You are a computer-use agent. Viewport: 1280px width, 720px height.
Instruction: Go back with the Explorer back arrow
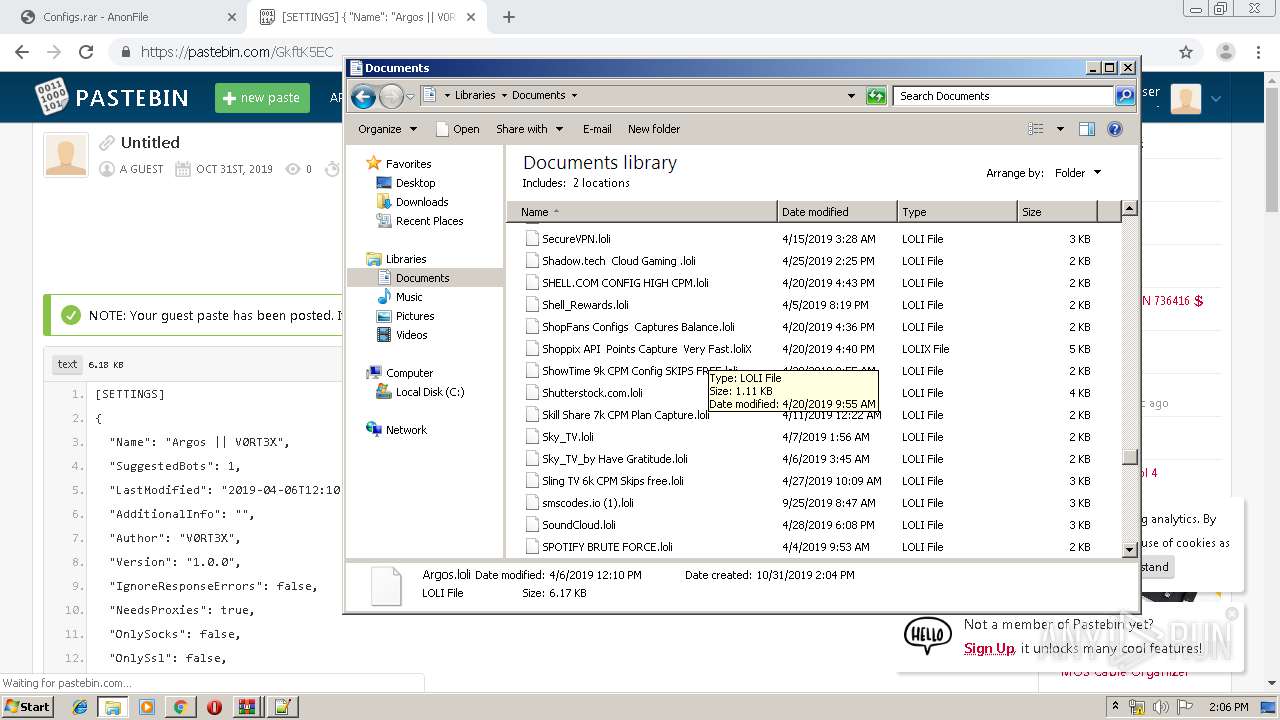[364, 96]
